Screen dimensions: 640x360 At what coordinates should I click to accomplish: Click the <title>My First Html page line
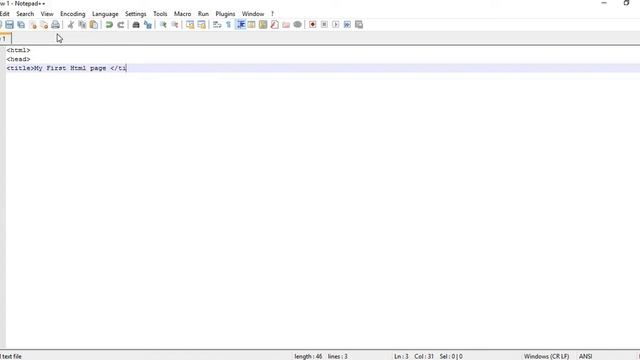(x=67, y=68)
